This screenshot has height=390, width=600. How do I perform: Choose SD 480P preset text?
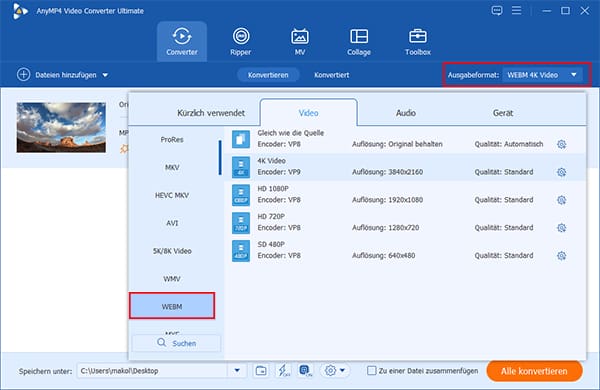point(271,244)
